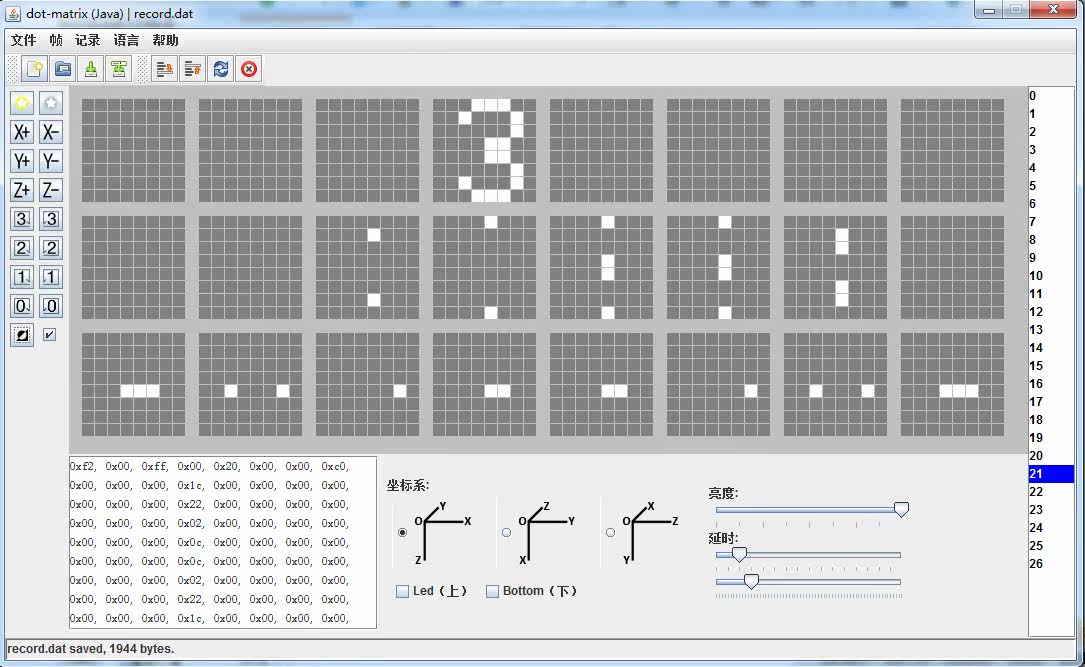Click the frame icon with upward arrow

(x=192, y=68)
